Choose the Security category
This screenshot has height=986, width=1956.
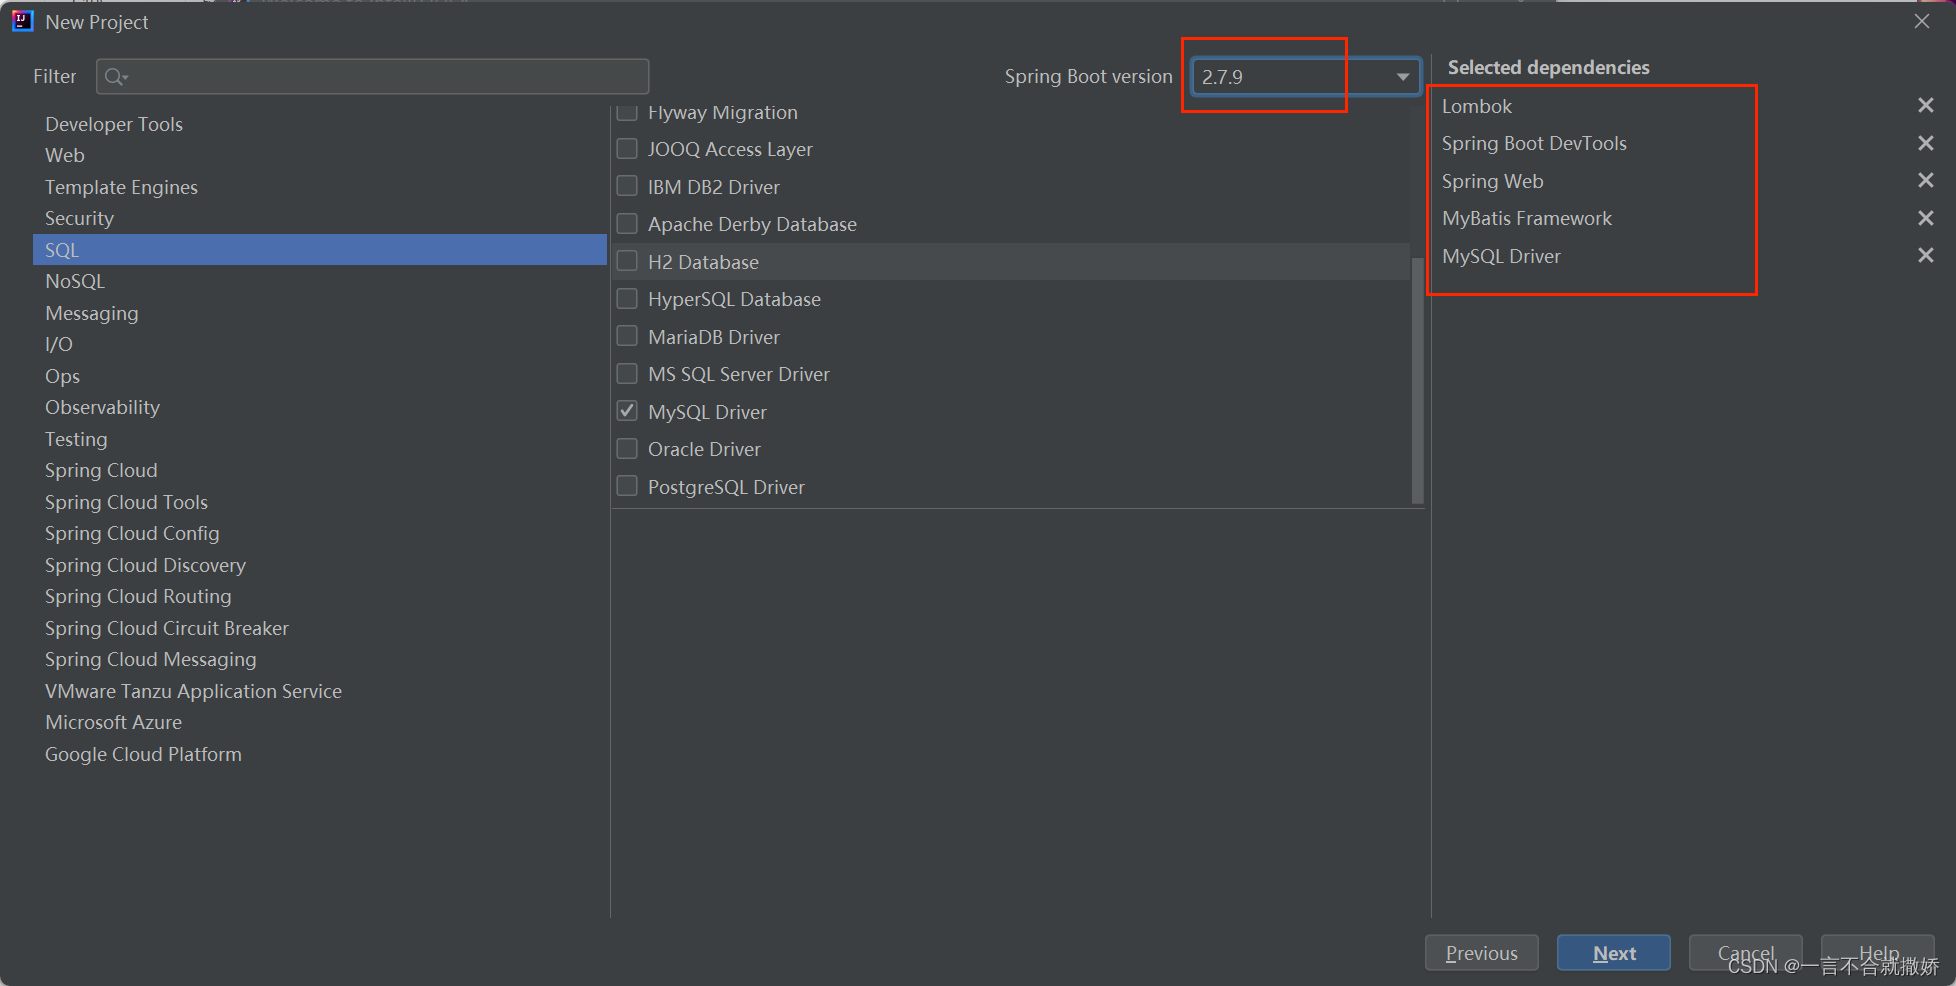click(320, 218)
